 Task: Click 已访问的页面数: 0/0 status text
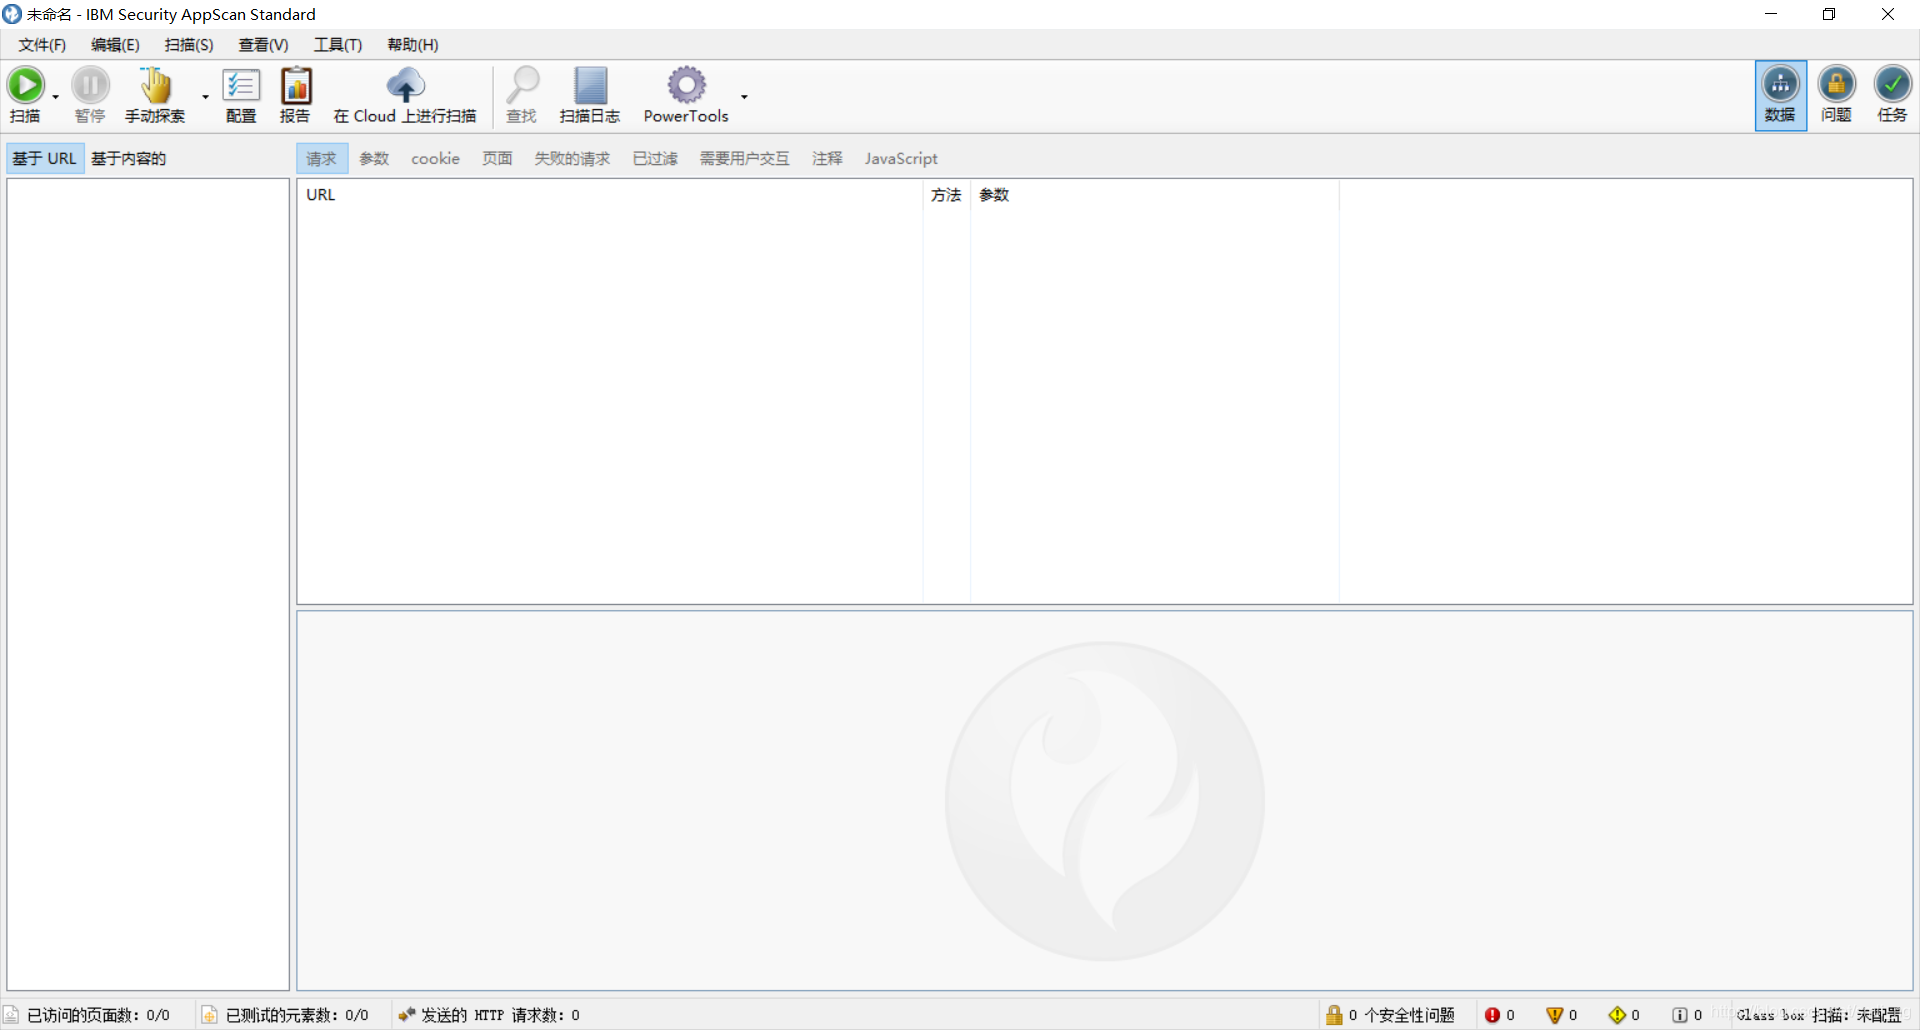click(98, 1015)
